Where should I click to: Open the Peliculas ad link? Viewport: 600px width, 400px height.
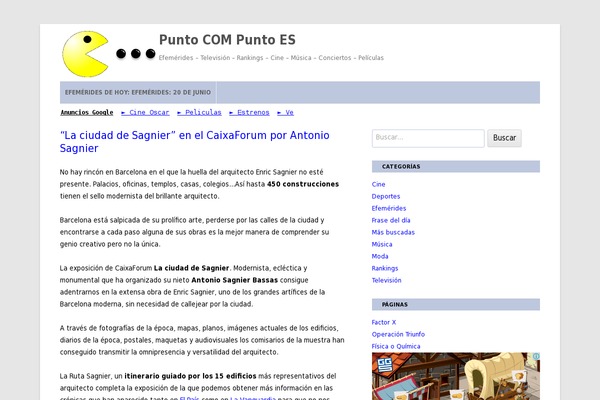[x=199, y=113]
